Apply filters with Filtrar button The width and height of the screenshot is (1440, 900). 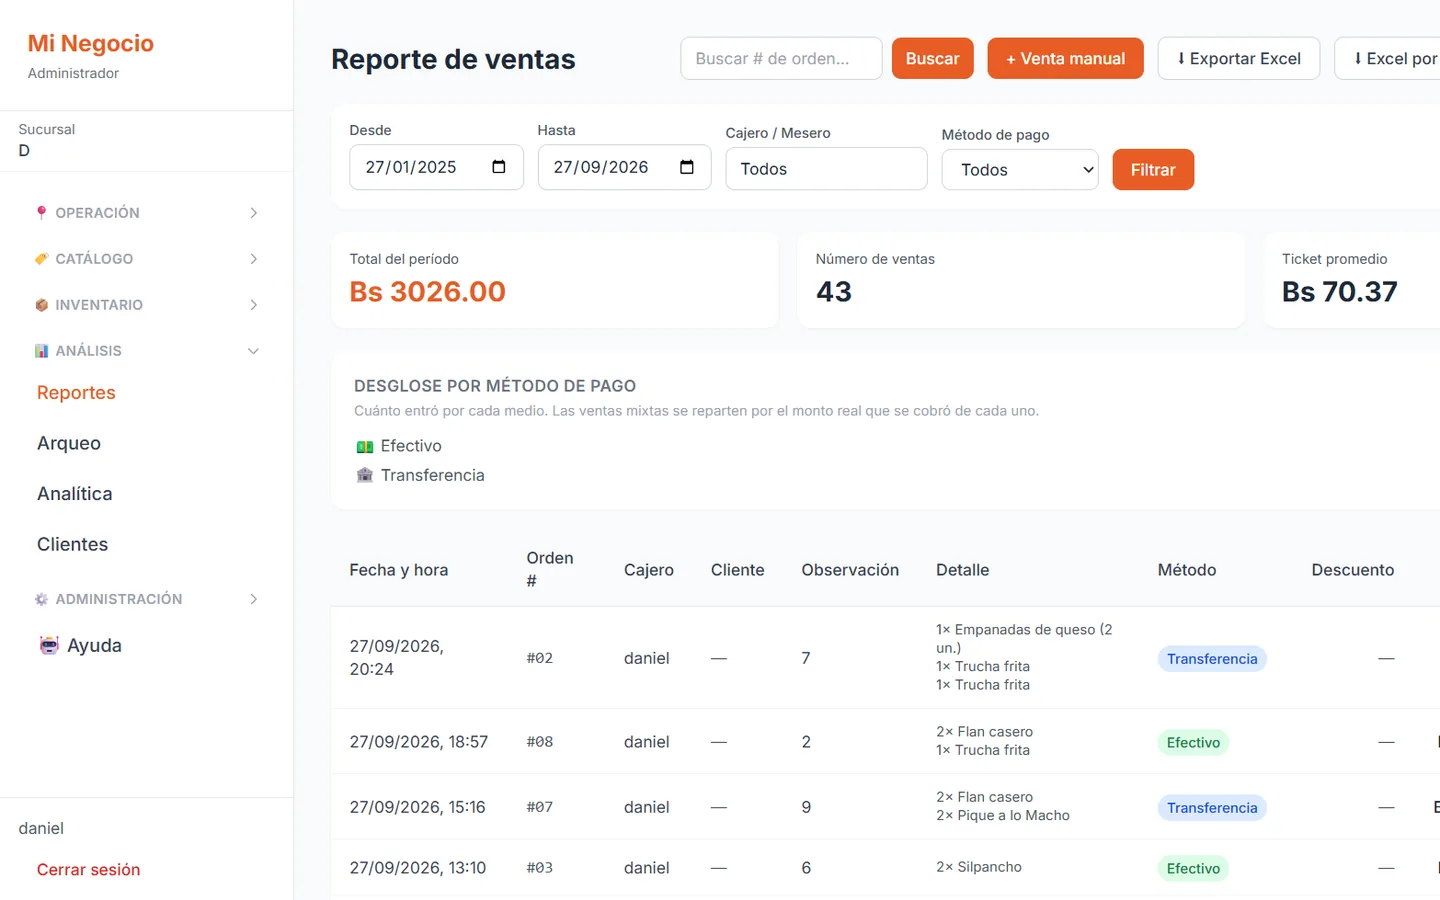pos(1153,170)
